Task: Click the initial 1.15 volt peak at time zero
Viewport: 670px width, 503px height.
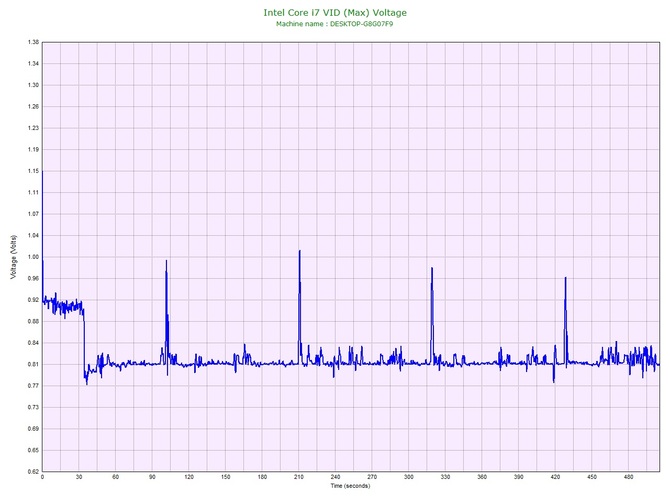Action: [x=43, y=171]
